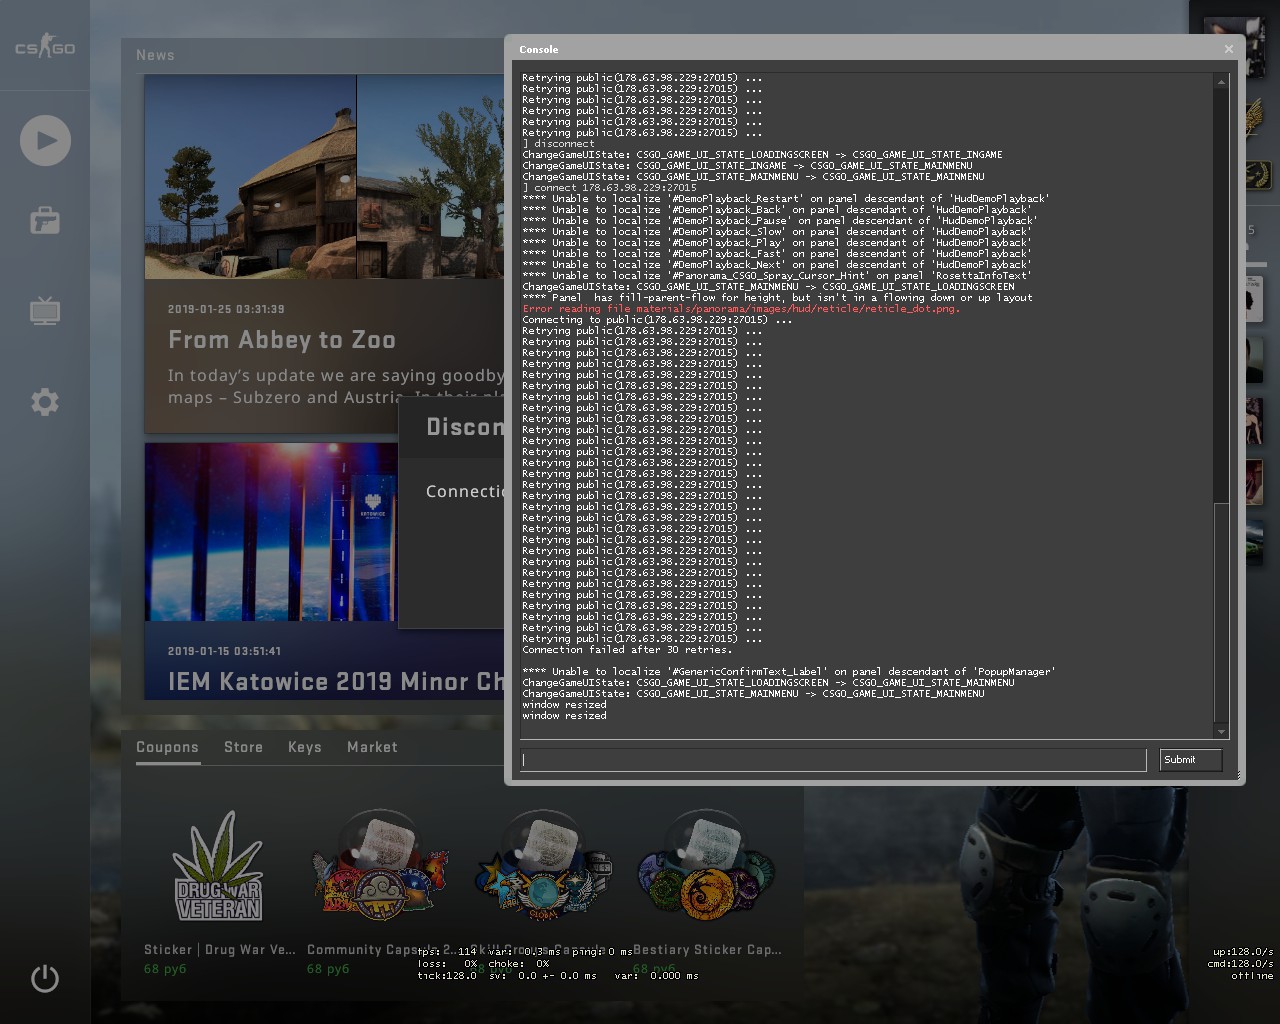Click the console scrollbar down arrow
1280x1024 pixels.
[x=1221, y=732]
